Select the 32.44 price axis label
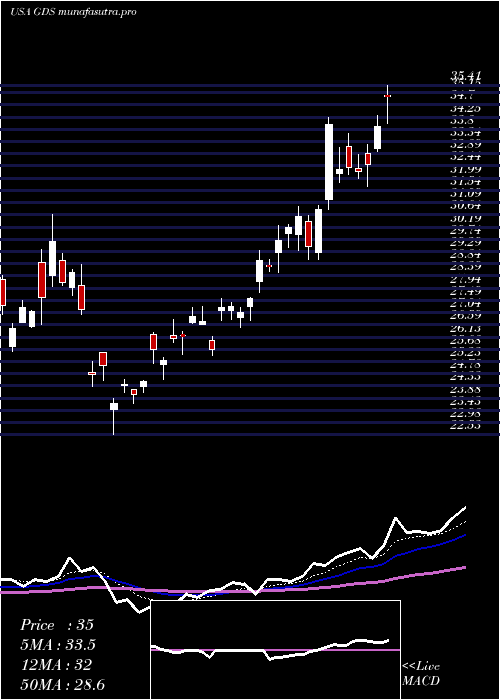500x700 pixels. coord(465,157)
